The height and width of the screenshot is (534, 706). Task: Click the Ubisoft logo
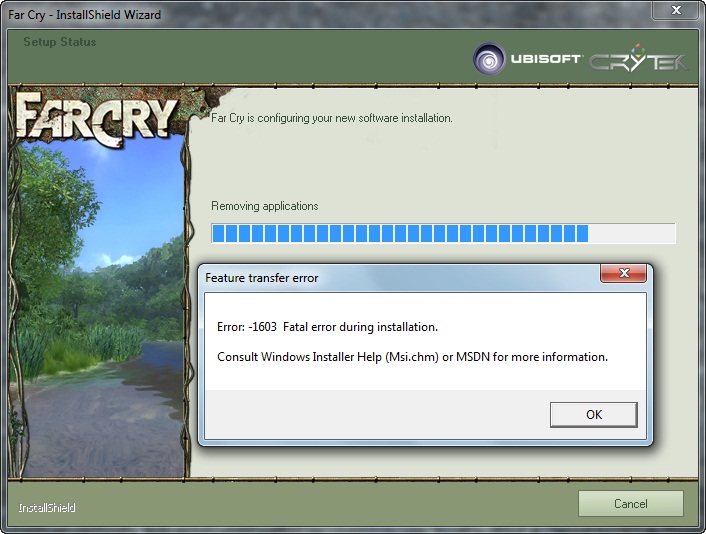[x=527, y=59]
